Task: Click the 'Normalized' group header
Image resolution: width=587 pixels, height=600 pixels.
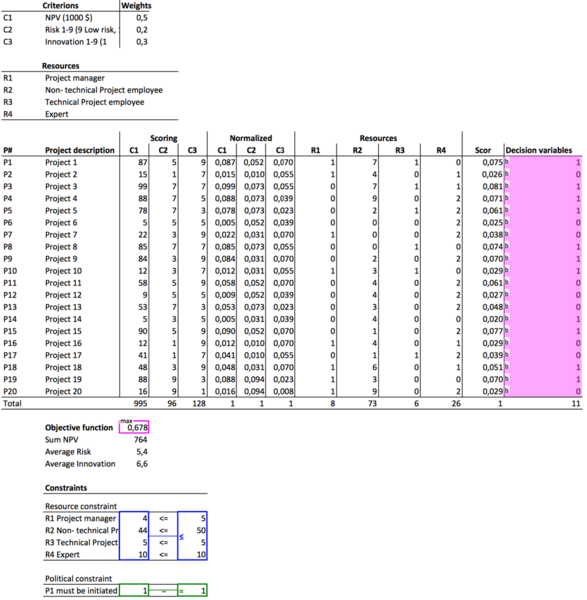Action: click(x=251, y=138)
